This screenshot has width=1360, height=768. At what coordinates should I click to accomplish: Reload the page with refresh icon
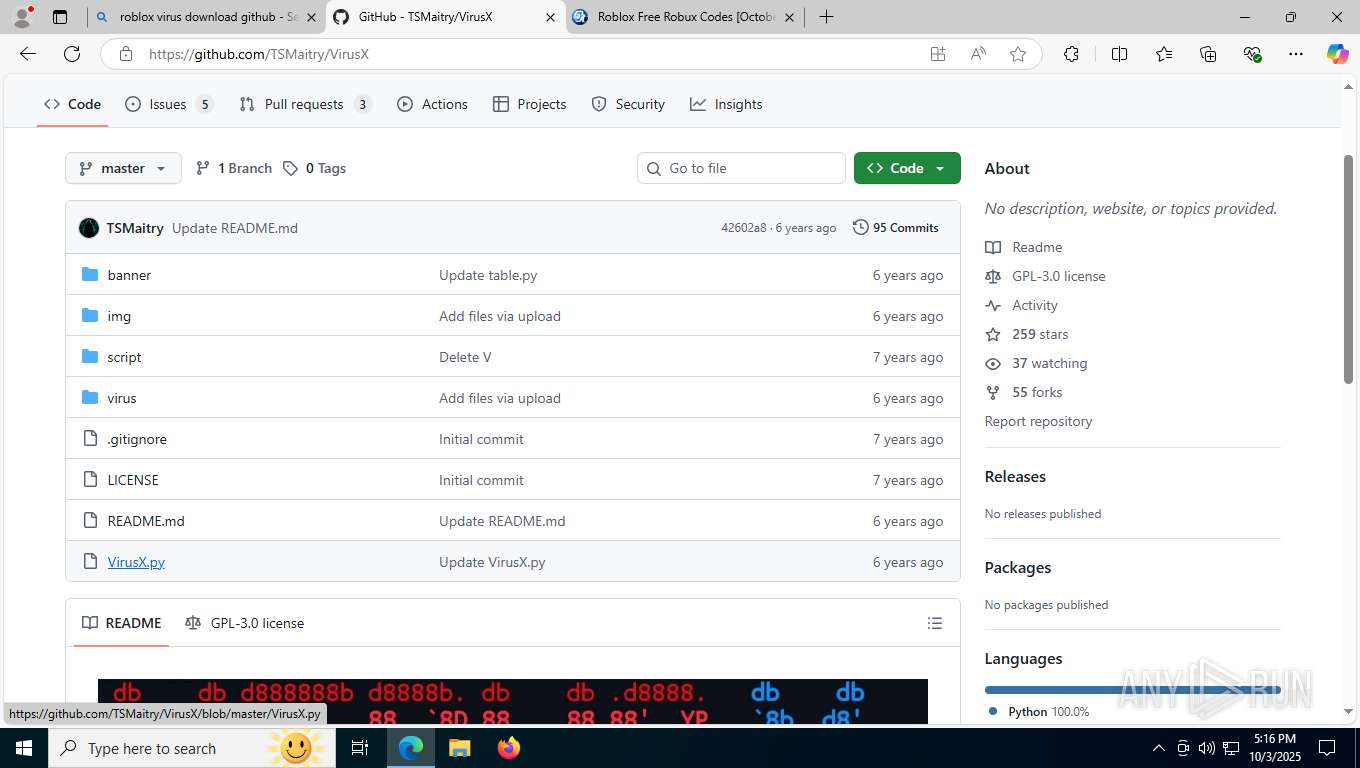coord(72,54)
